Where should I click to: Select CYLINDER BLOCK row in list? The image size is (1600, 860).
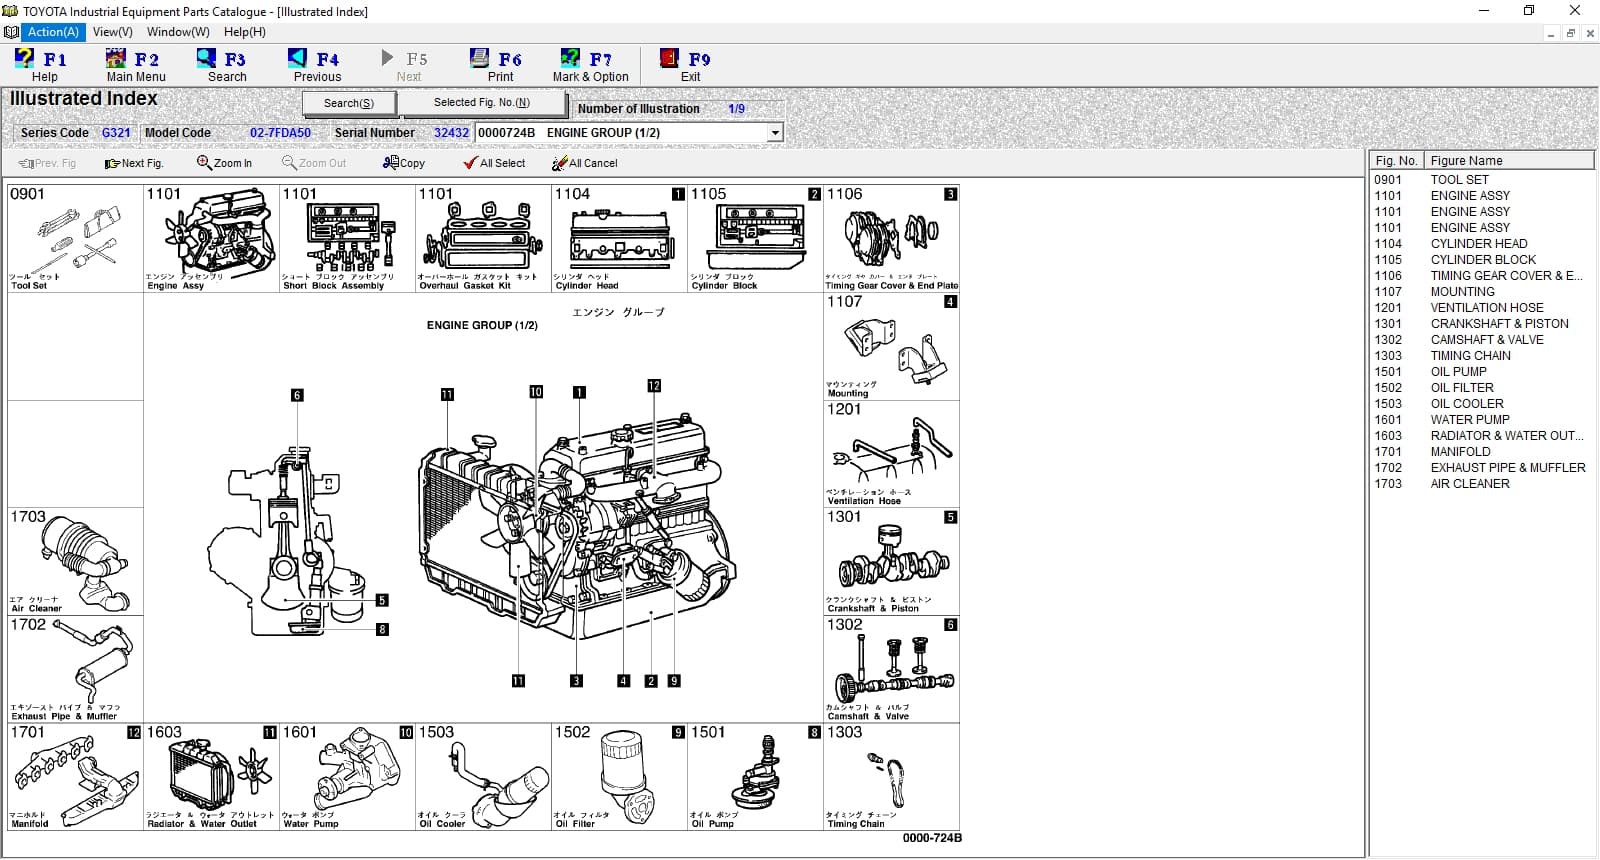click(x=1481, y=260)
